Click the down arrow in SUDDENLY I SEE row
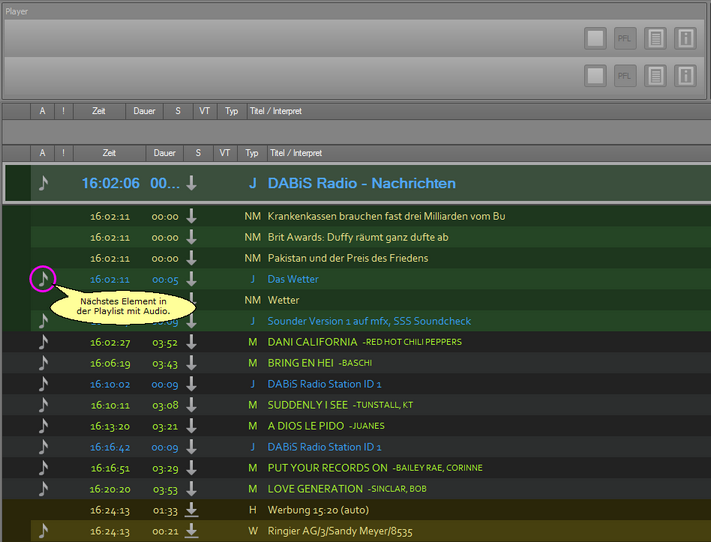Image resolution: width=711 pixels, height=542 pixels. coord(191,405)
